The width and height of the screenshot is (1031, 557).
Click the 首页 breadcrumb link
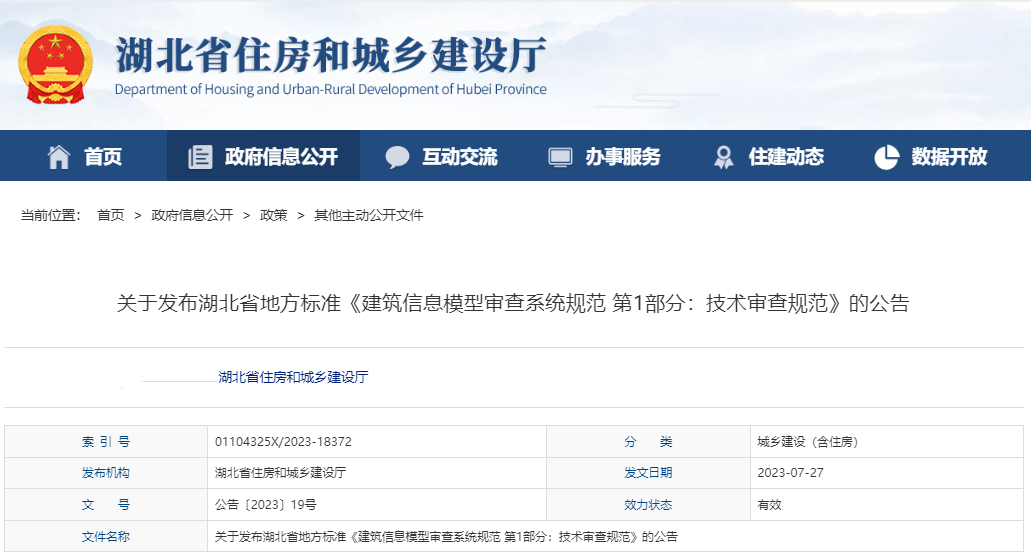point(110,215)
